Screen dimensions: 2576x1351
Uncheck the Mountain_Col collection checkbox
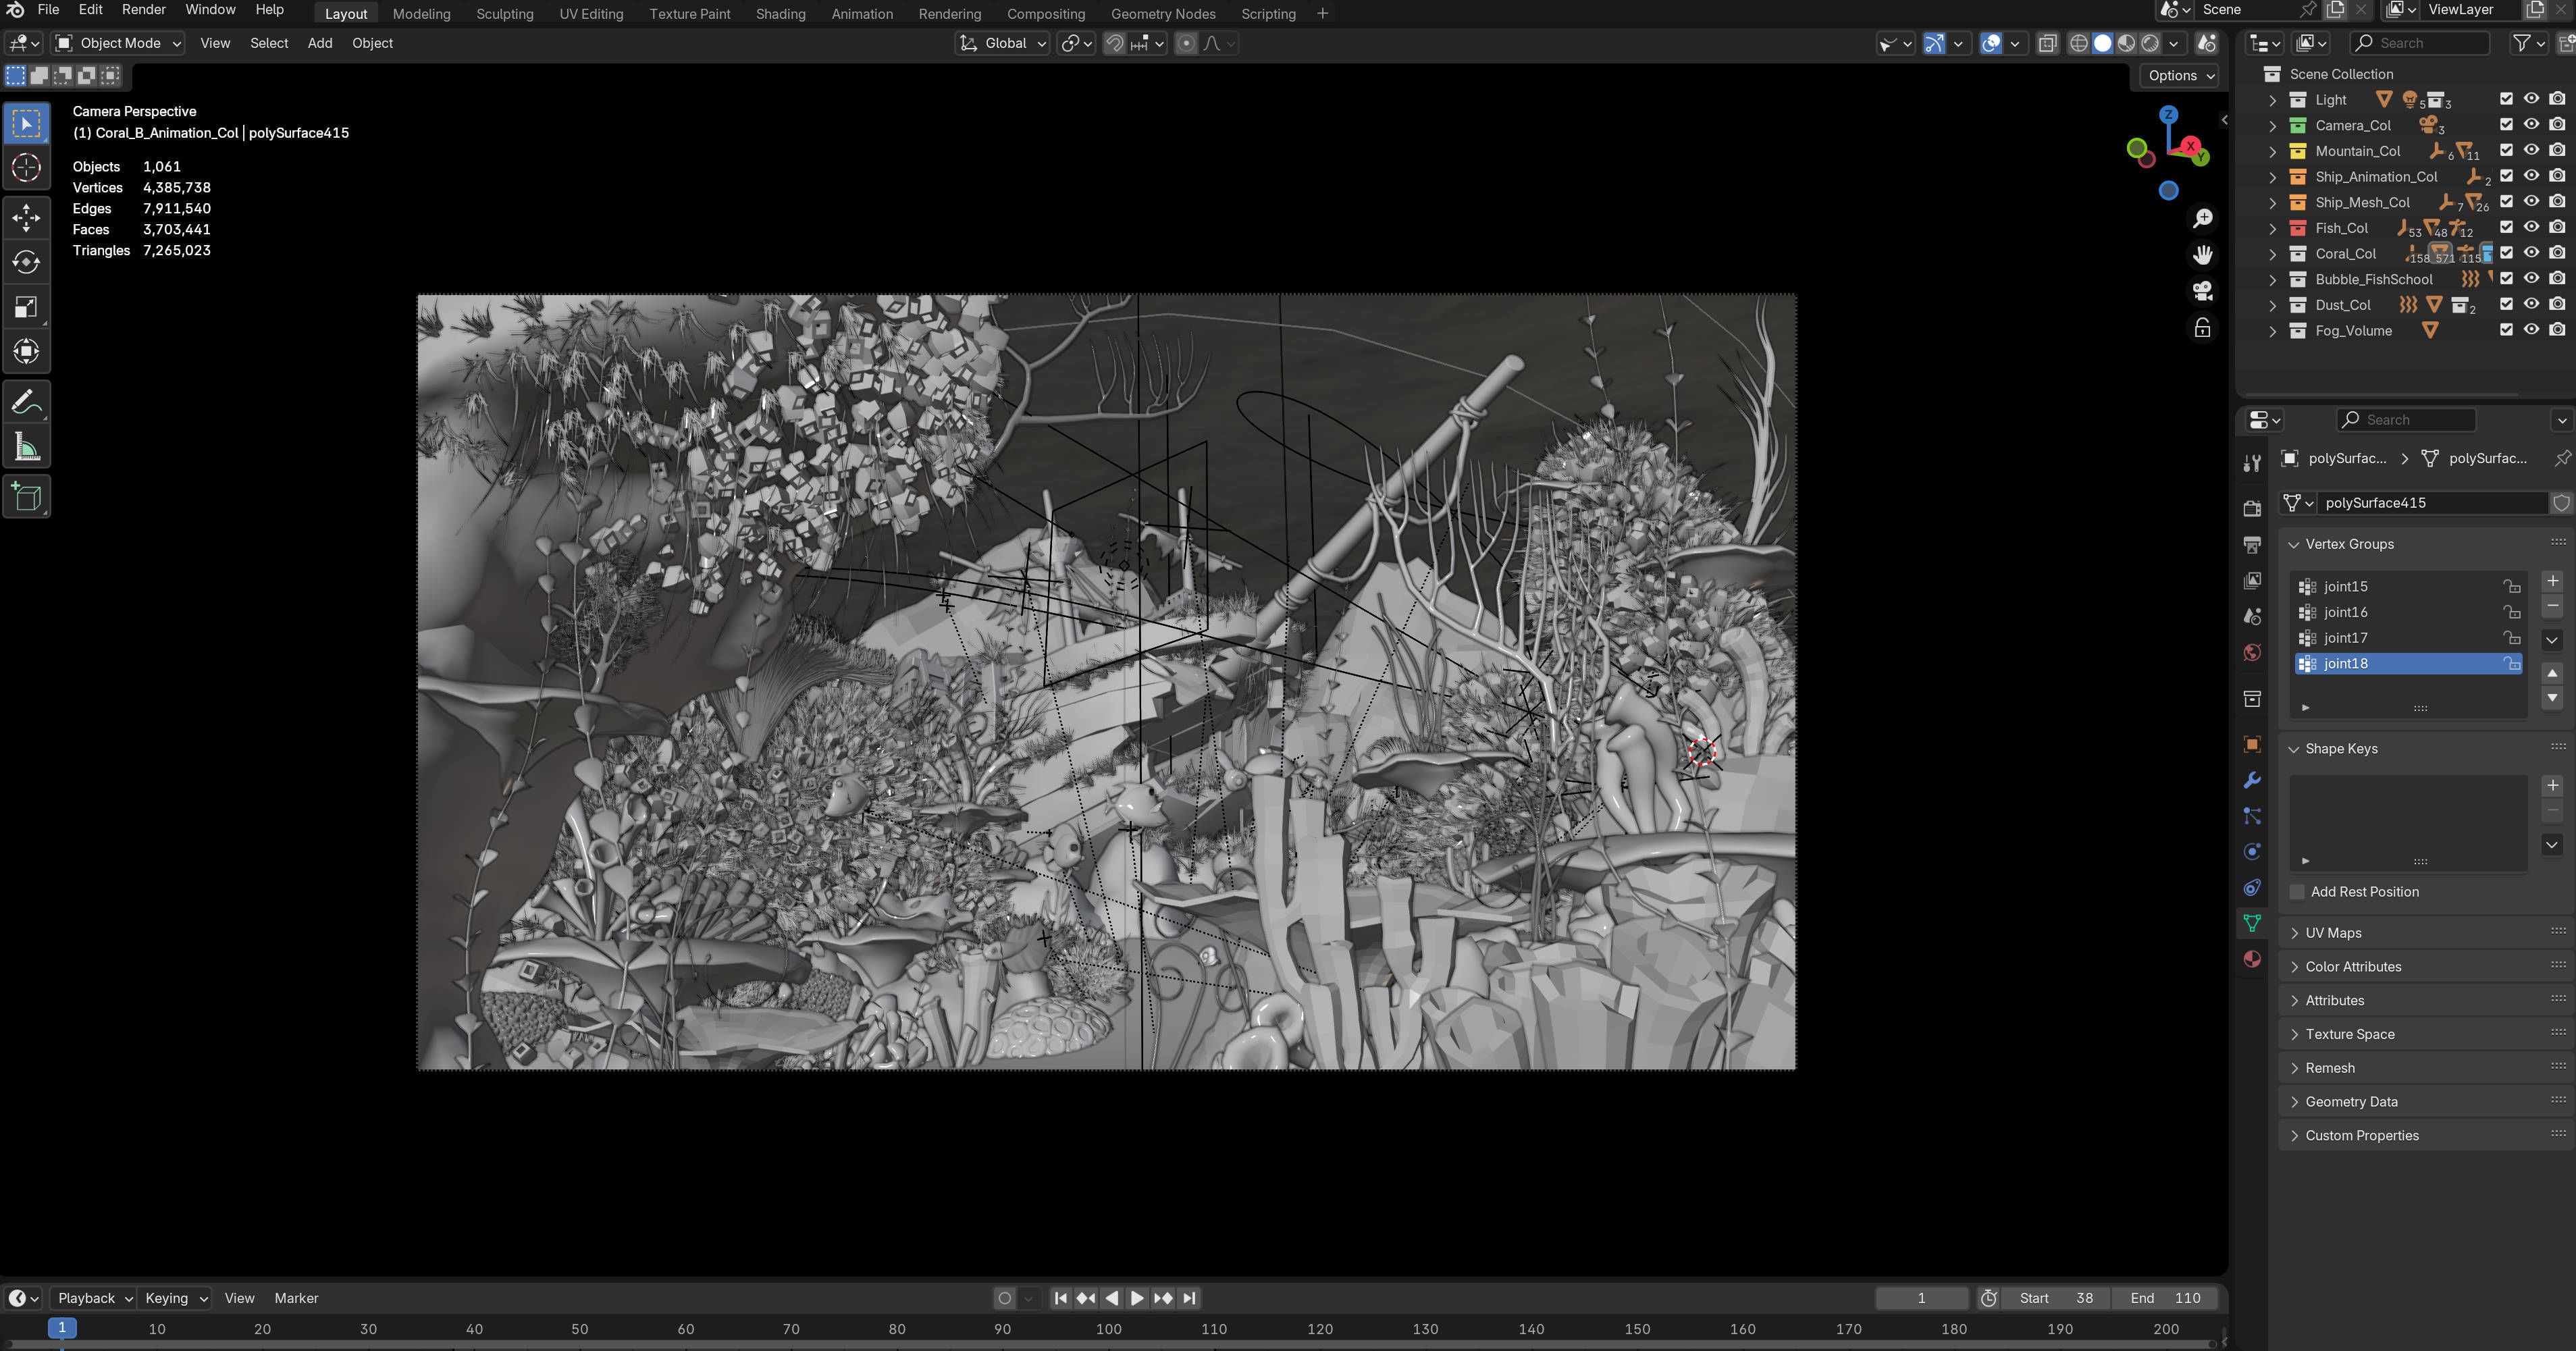pos(2506,151)
